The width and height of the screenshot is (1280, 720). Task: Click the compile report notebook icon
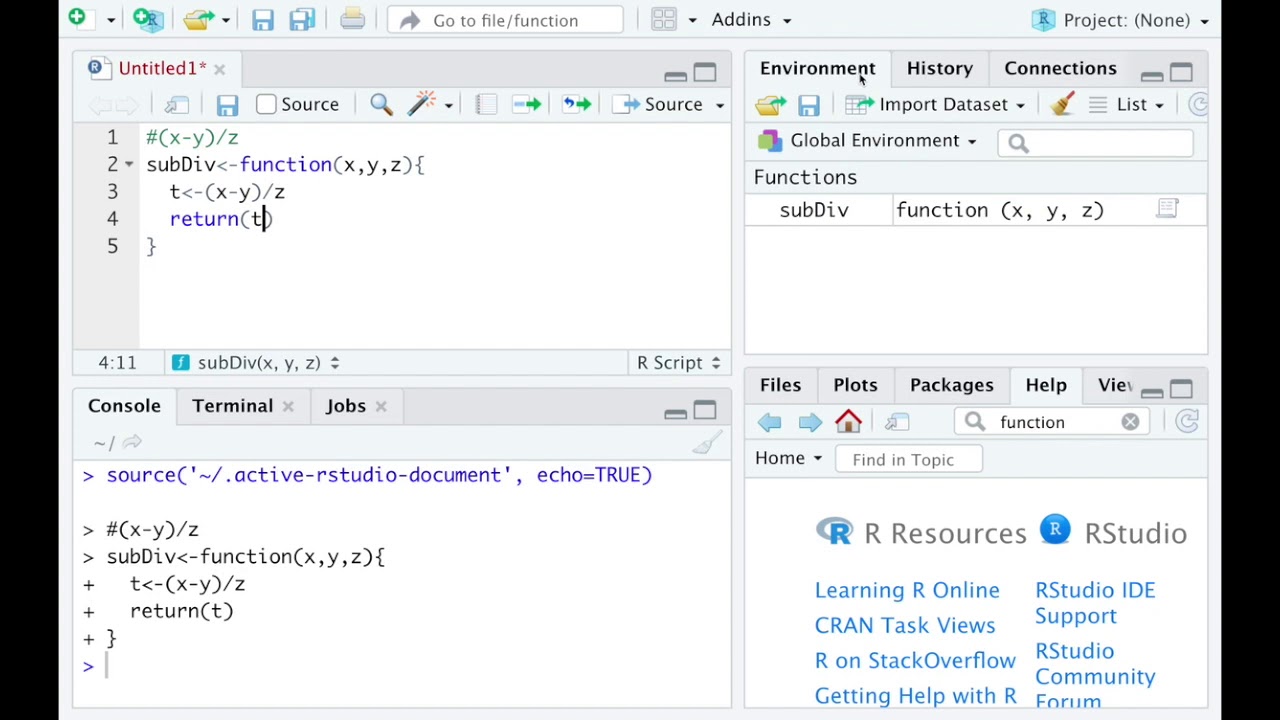point(486,104)
